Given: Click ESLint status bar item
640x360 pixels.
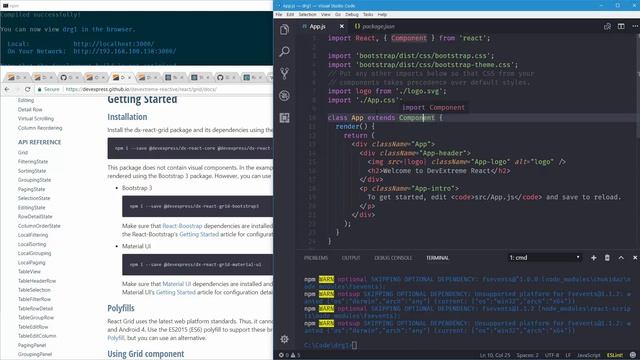Looking at the screenshot, I should click(615, 355).
